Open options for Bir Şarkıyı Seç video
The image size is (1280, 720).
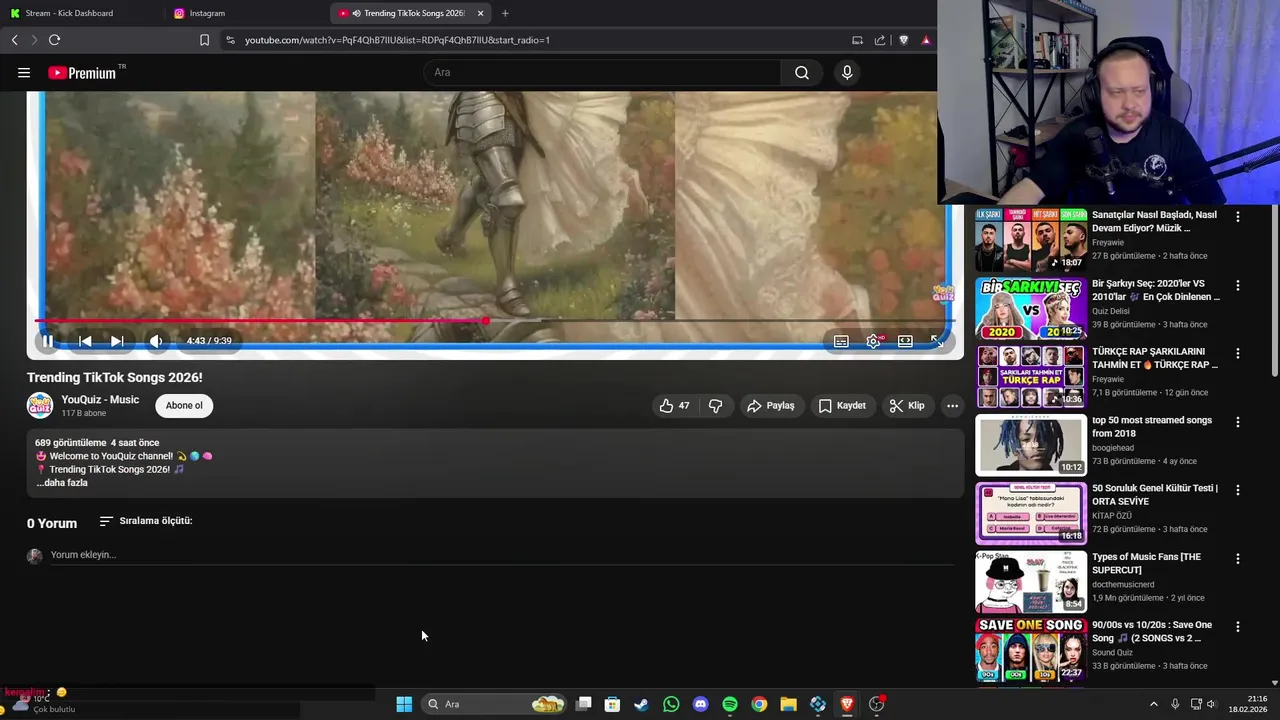pyautogui.click(x=1237, y=285)
